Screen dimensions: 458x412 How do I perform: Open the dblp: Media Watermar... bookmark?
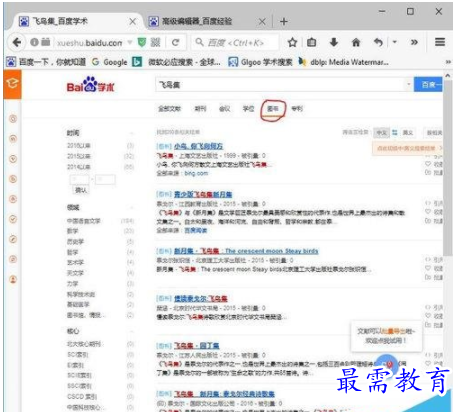pyautogui.click(x=343, y=62)
